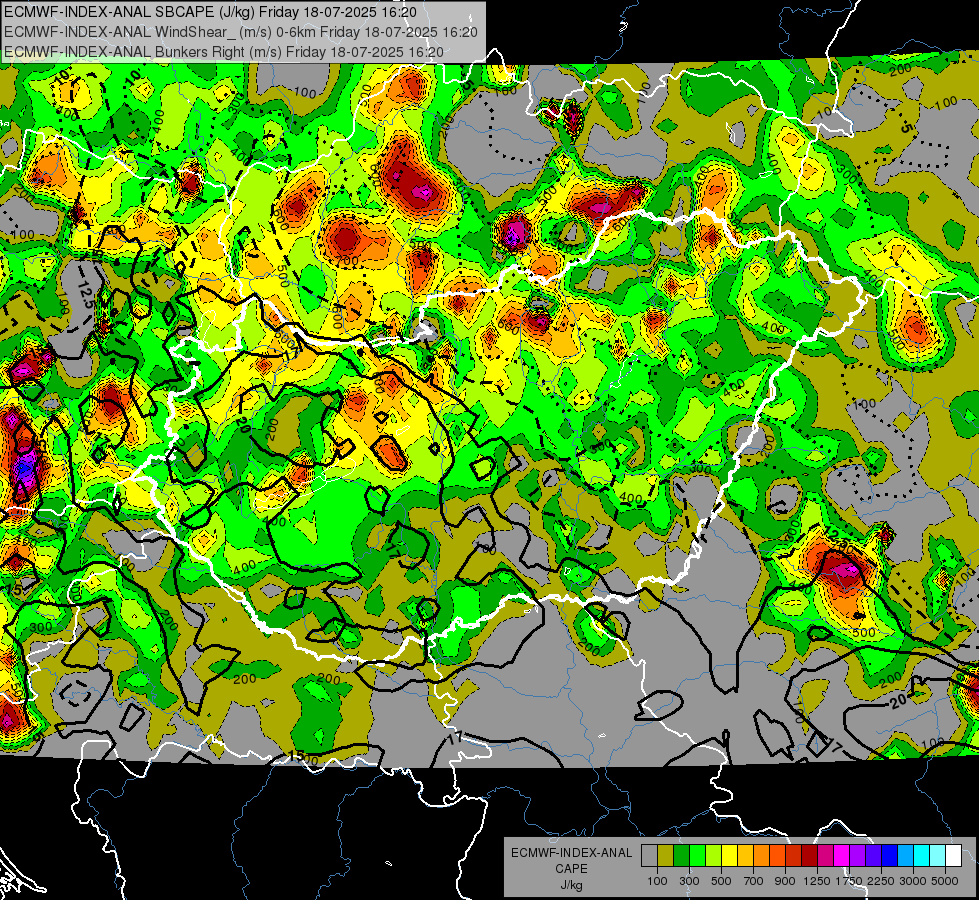The height and width of the screenshot is (900, 979).
Task: Click the pure yellow legend swatch
Action: click(729, 856)
